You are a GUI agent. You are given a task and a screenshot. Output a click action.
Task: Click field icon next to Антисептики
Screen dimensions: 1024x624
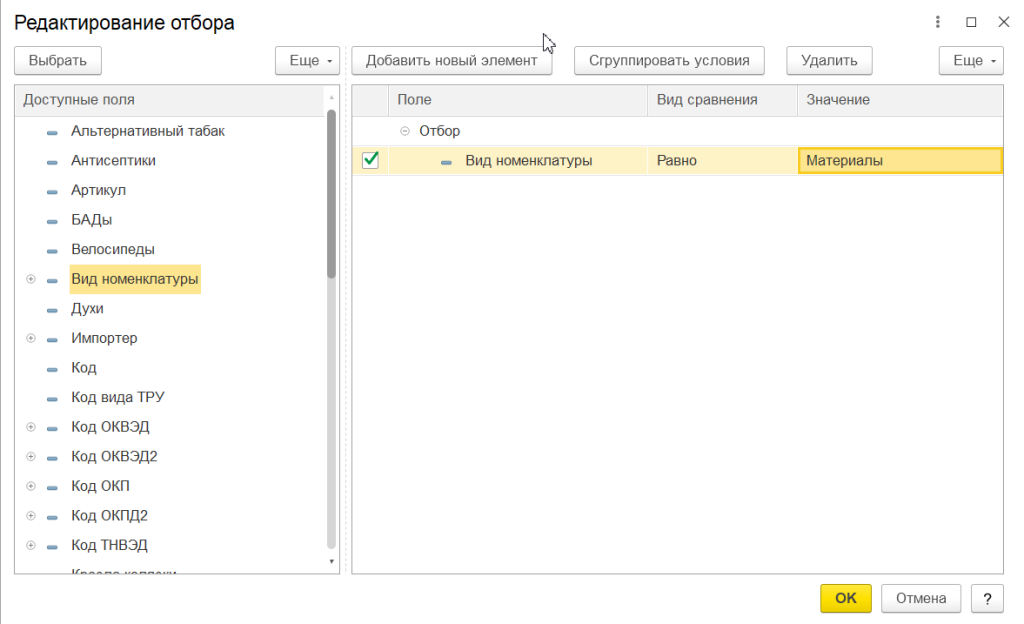tap(52, 161)
